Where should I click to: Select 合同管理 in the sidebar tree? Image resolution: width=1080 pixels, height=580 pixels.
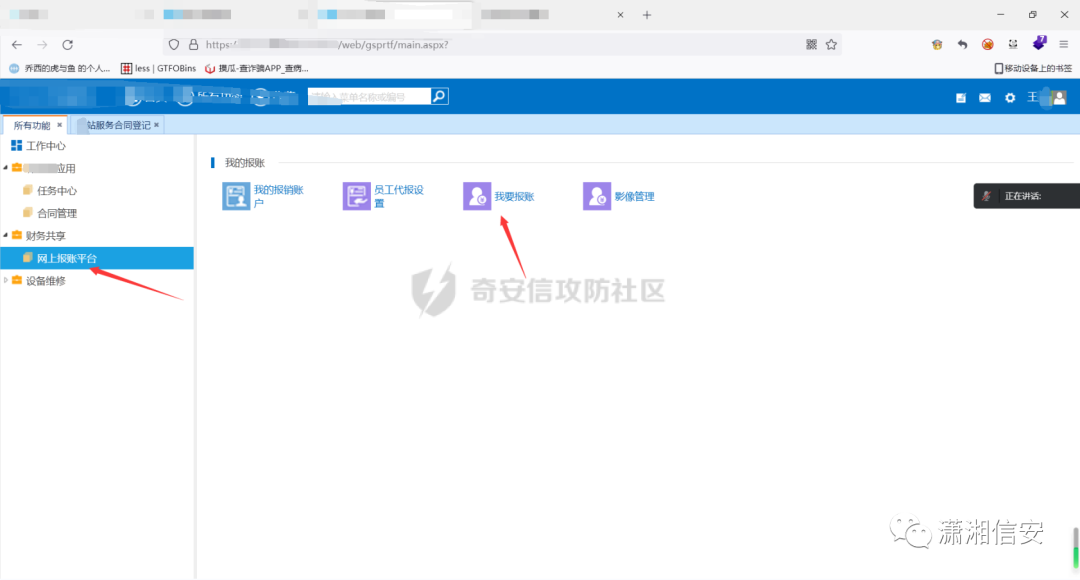(x=56, y=213)
